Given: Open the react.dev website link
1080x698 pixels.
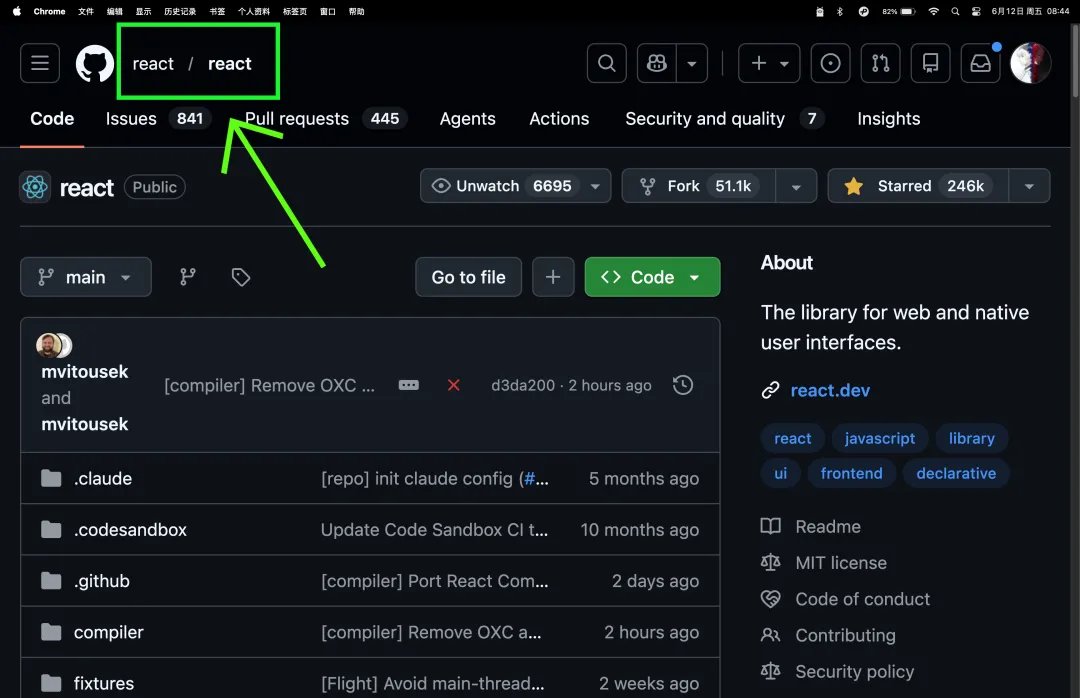Looking at the screenshot, I should [830, 390].
